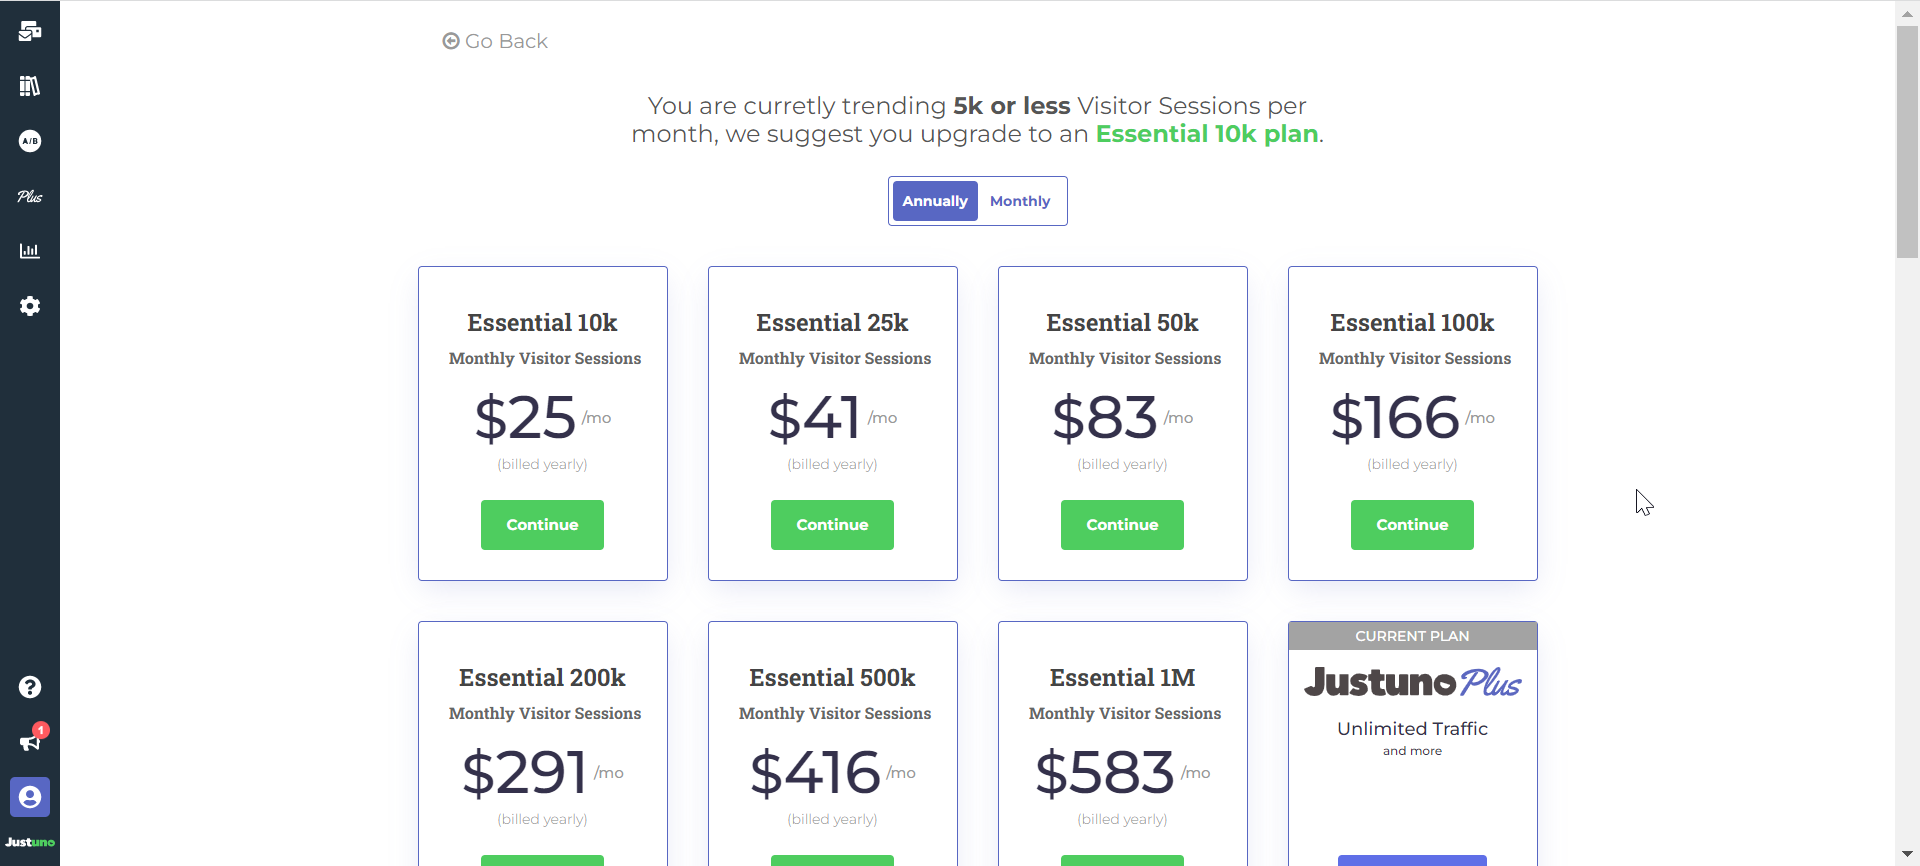
Task: Click the Essential 10k plan hyperlink
Action: pyautogui.click(x=1206, y=133)
